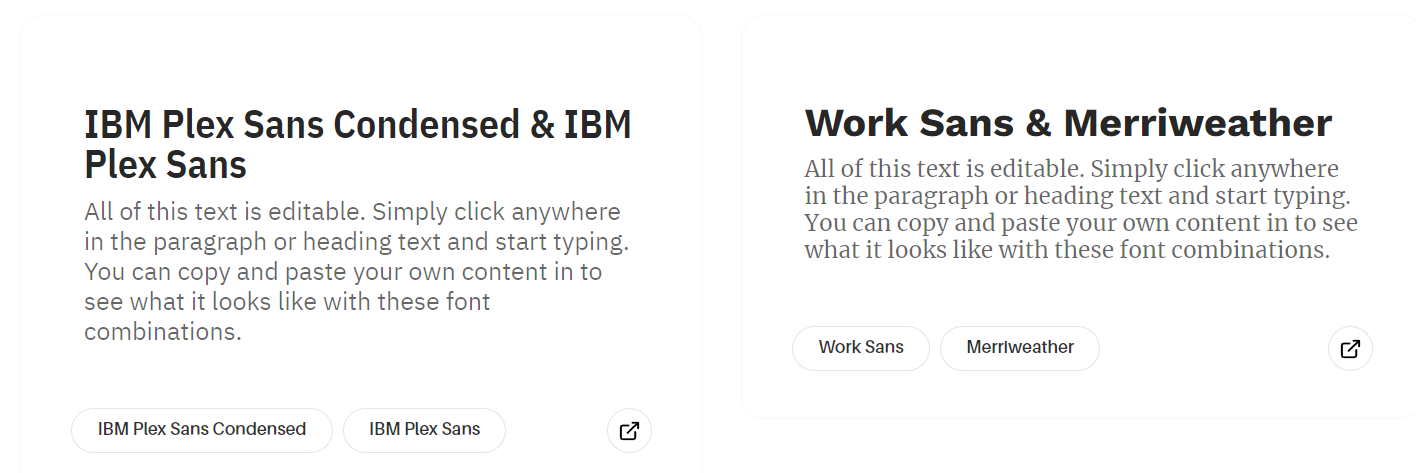Open external link icon in Work Sans card

pos(1350,349)
